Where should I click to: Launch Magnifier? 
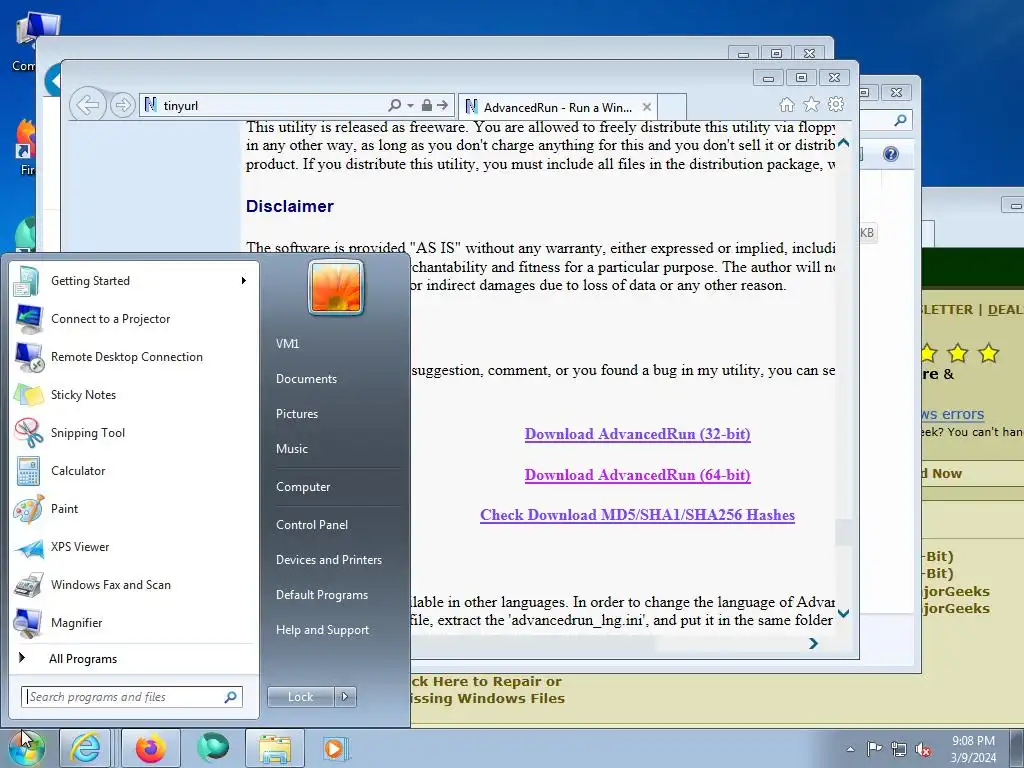click(x=133, y=622)
